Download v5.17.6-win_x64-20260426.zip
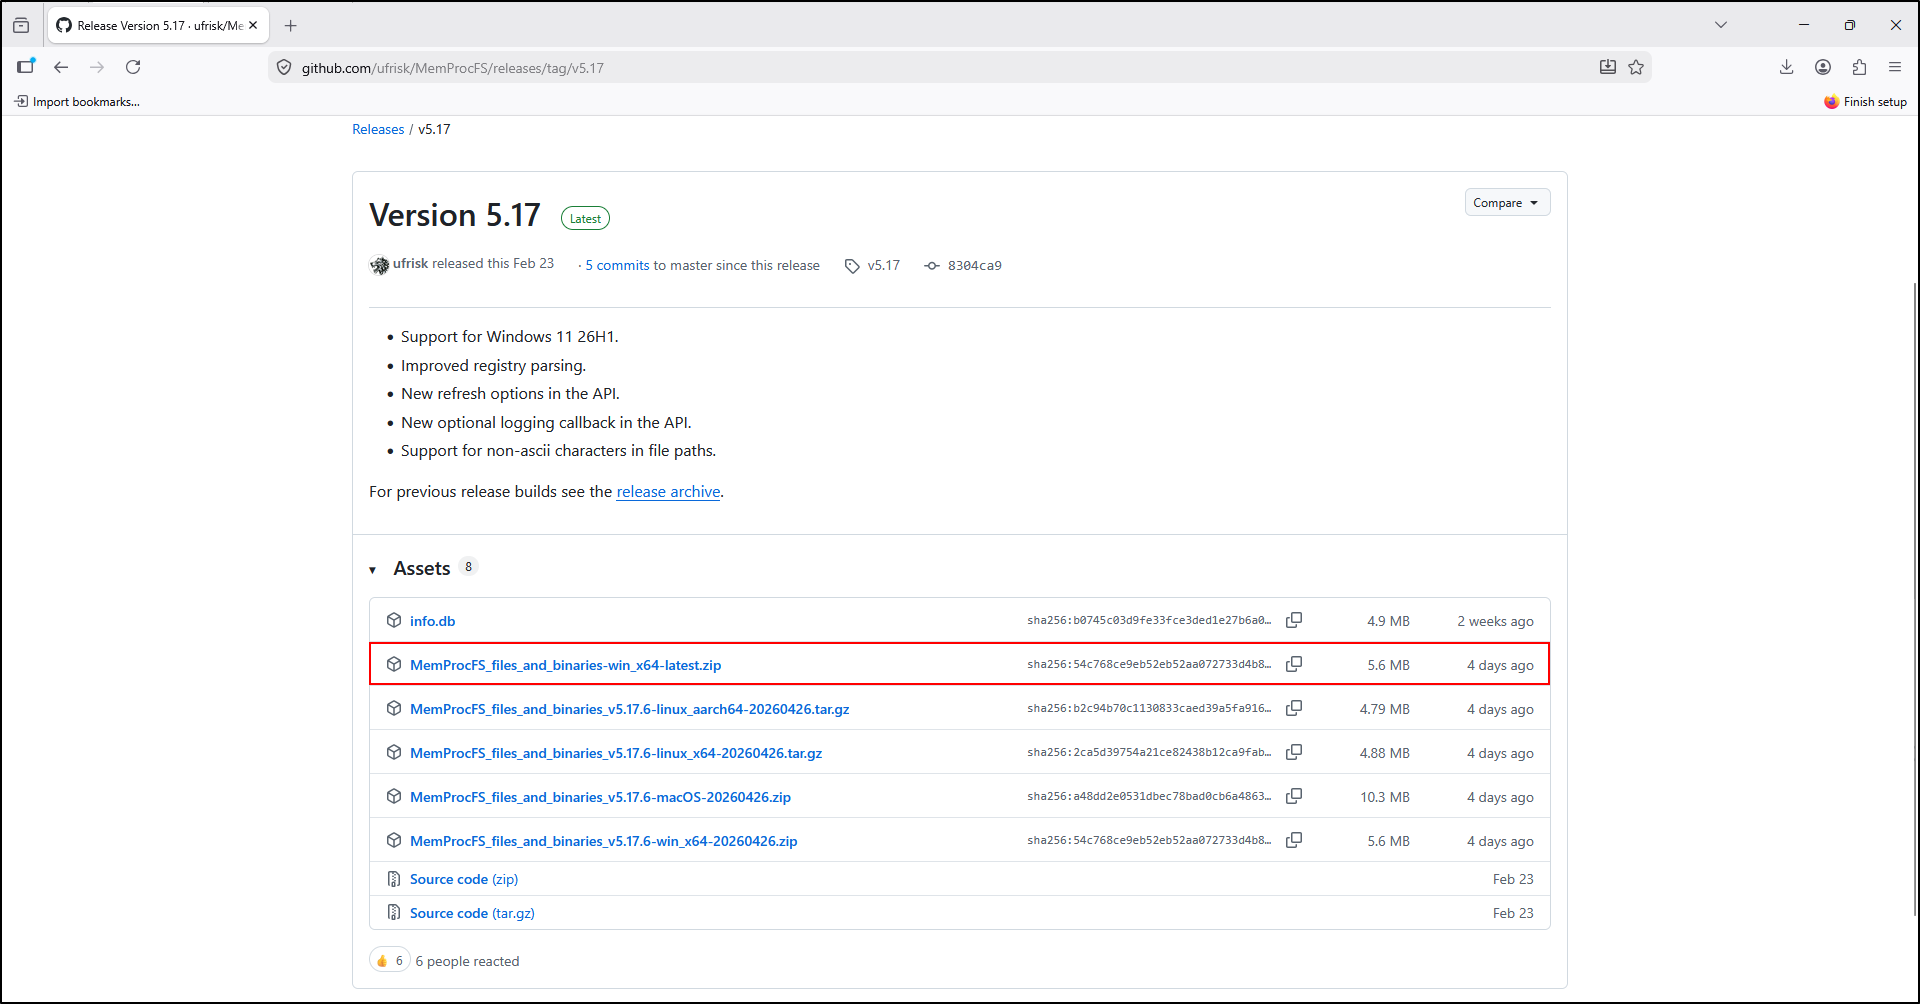The width and height of the screenshot is (1920, 1004). click(603, 841)
